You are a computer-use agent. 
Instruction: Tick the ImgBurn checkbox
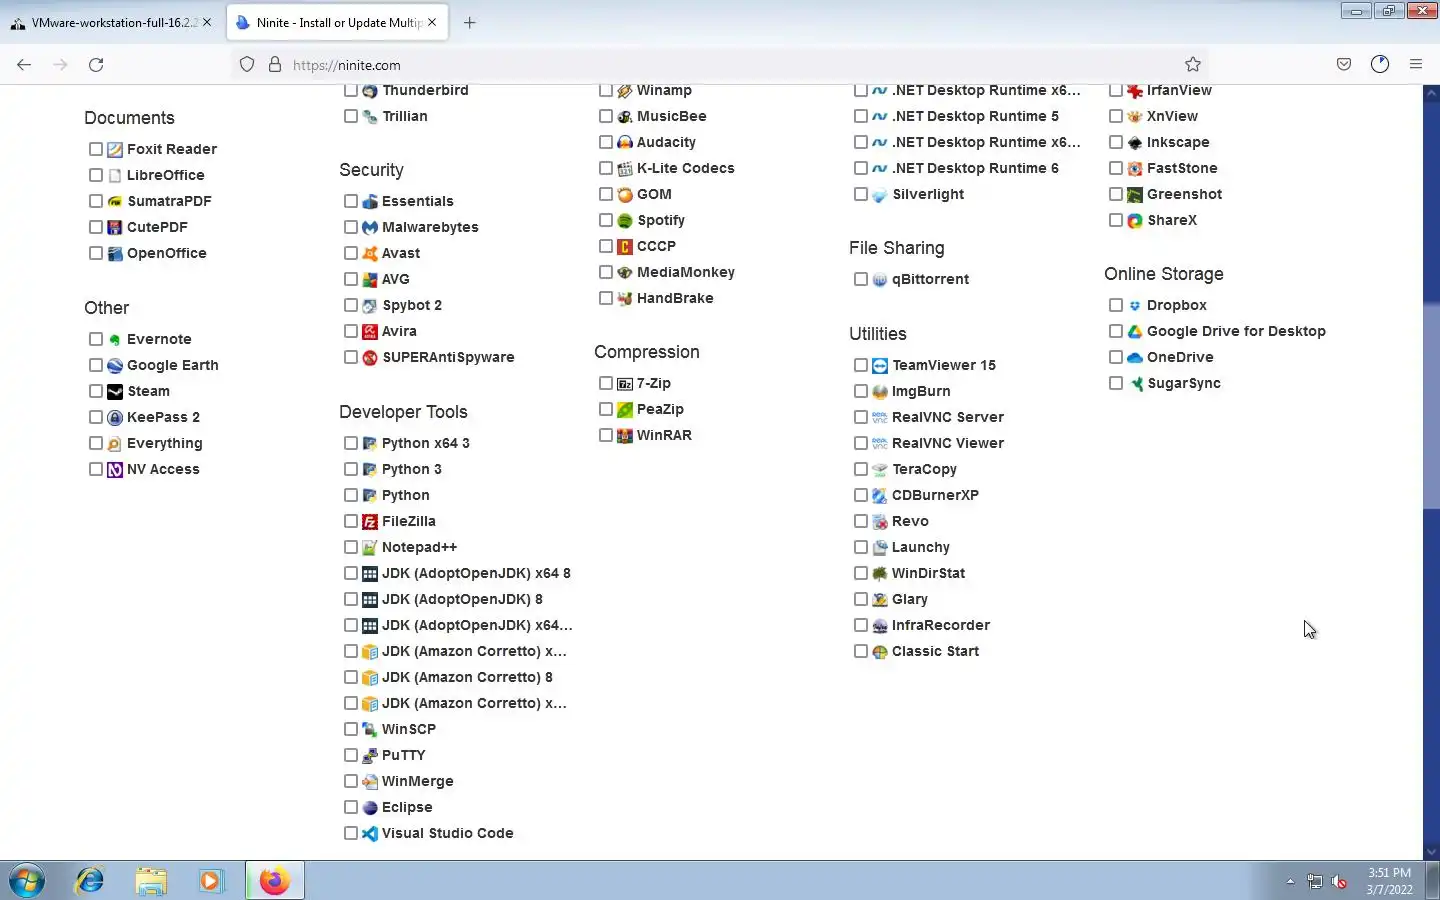tap(861, 391)
